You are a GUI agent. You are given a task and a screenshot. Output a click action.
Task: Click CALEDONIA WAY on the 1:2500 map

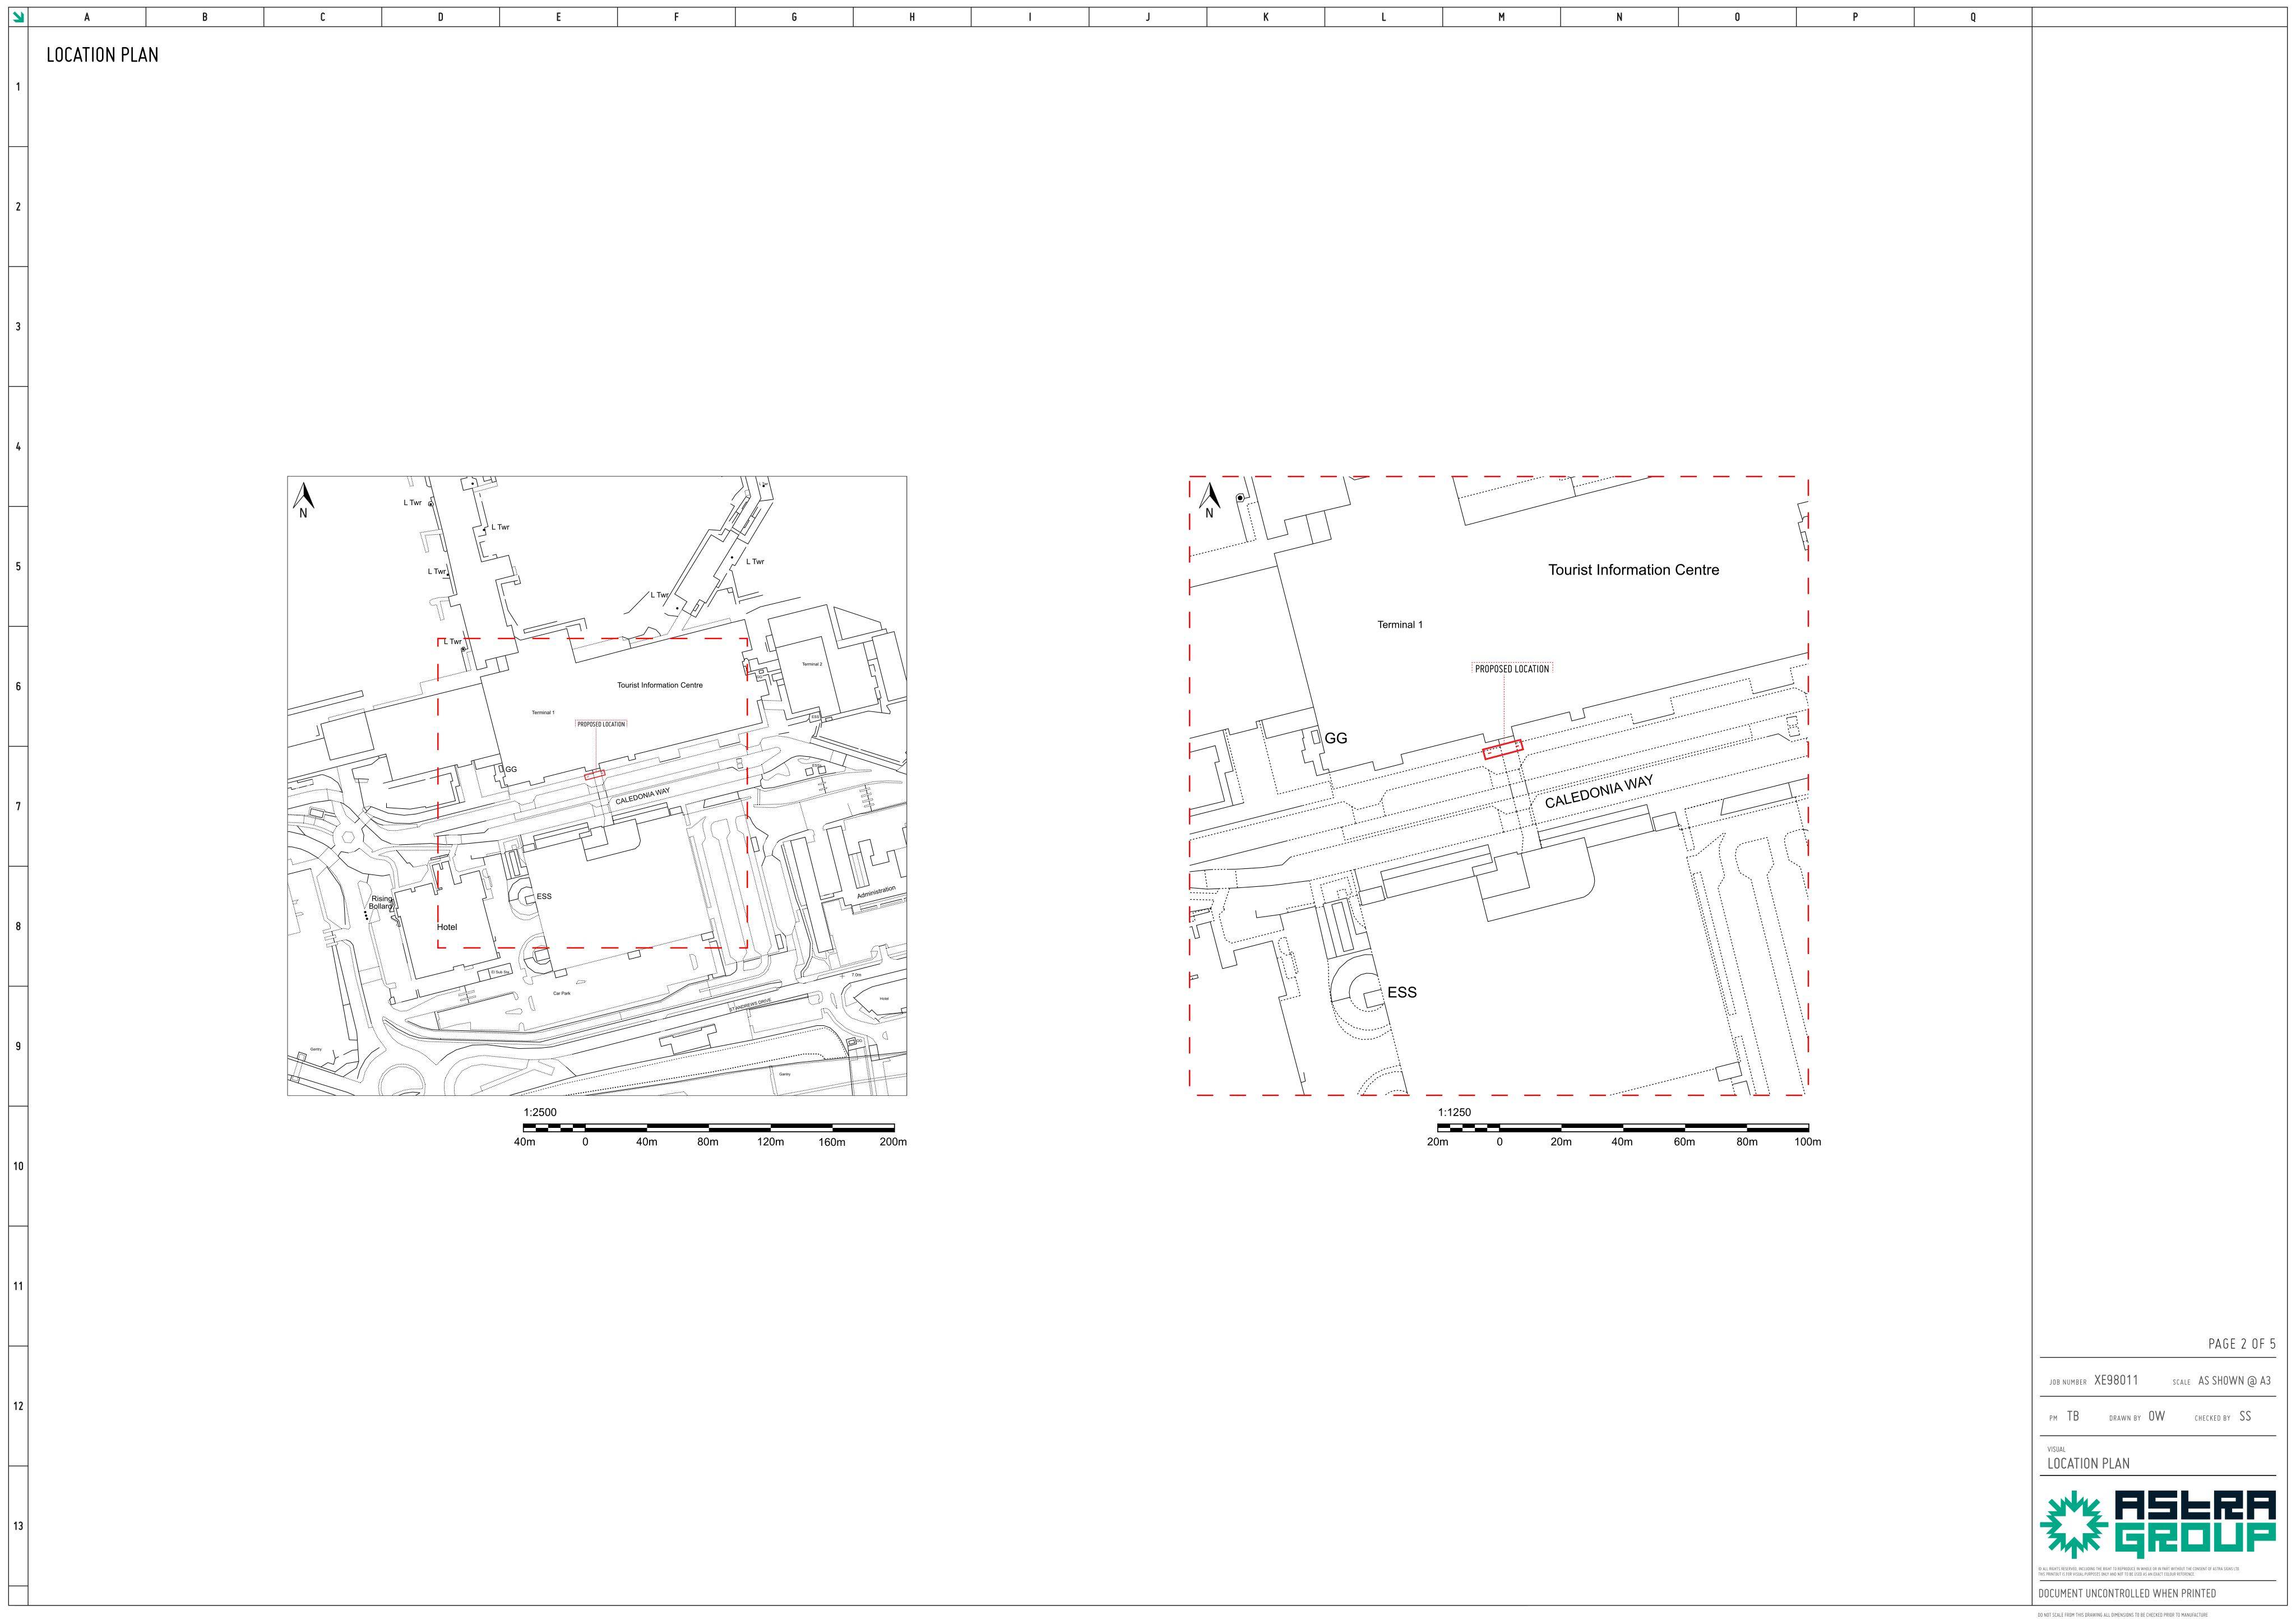pyautogui.click(x=642, y=796)
